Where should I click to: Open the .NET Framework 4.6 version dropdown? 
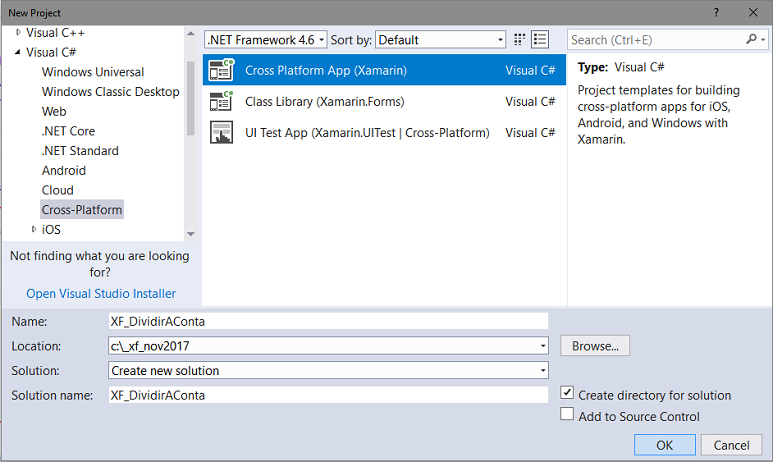click(265, 40)
